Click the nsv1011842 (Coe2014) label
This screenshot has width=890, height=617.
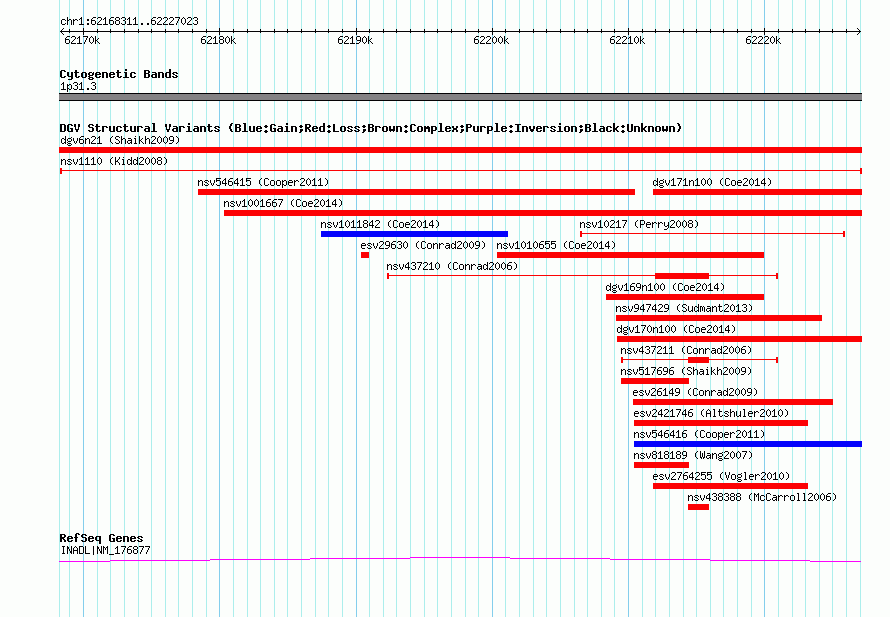(x=380, y=224)
